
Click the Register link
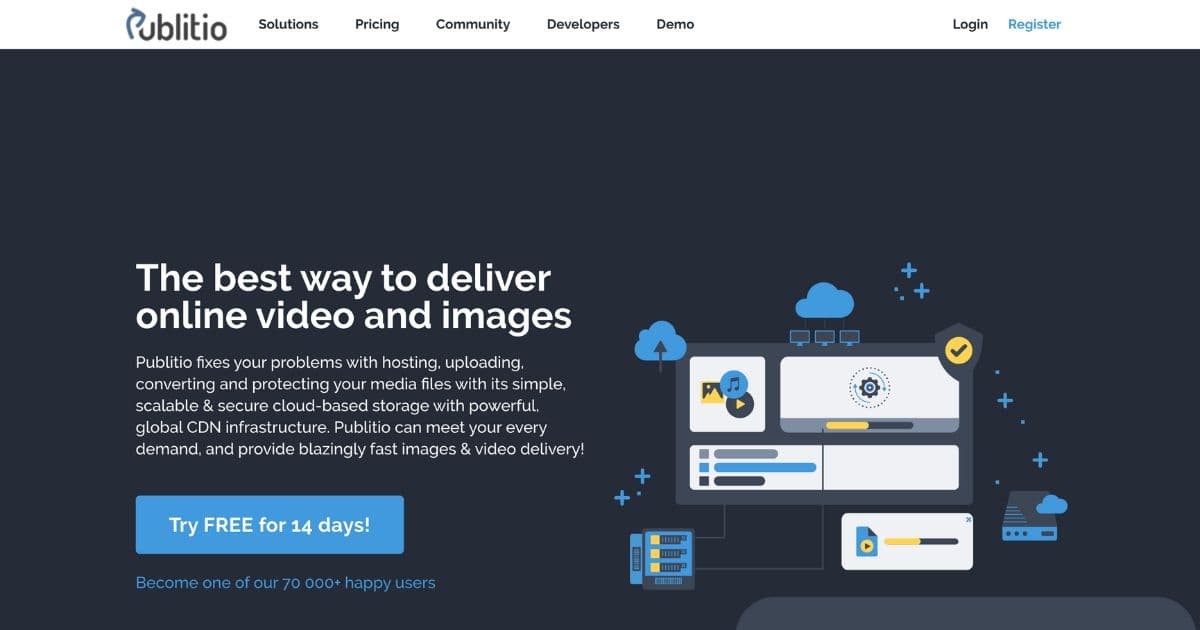coord(1034,24)
